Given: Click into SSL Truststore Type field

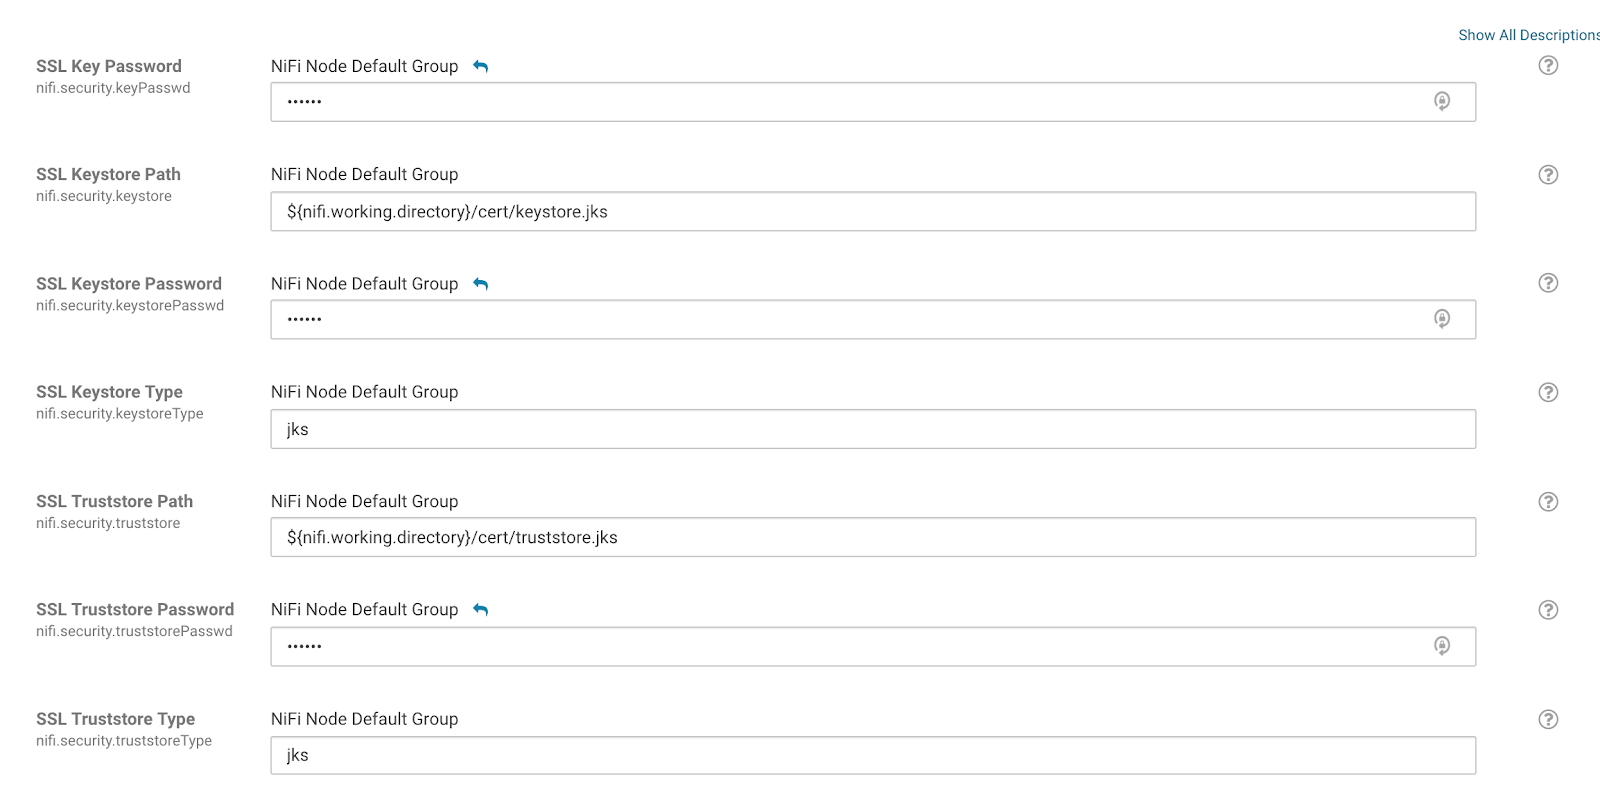Looking at the screenshot, I should pyautogui.click(x=872, y=755).
